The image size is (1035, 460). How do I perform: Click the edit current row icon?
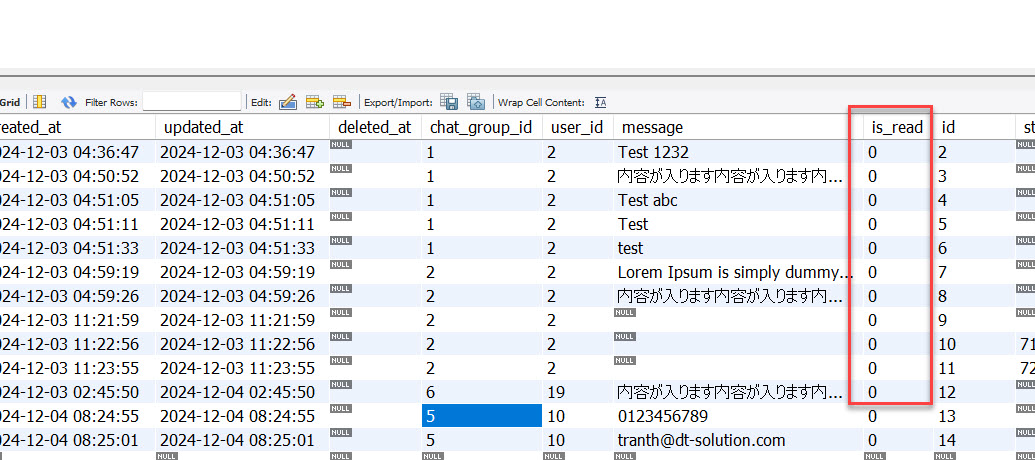tap(288, 102)
